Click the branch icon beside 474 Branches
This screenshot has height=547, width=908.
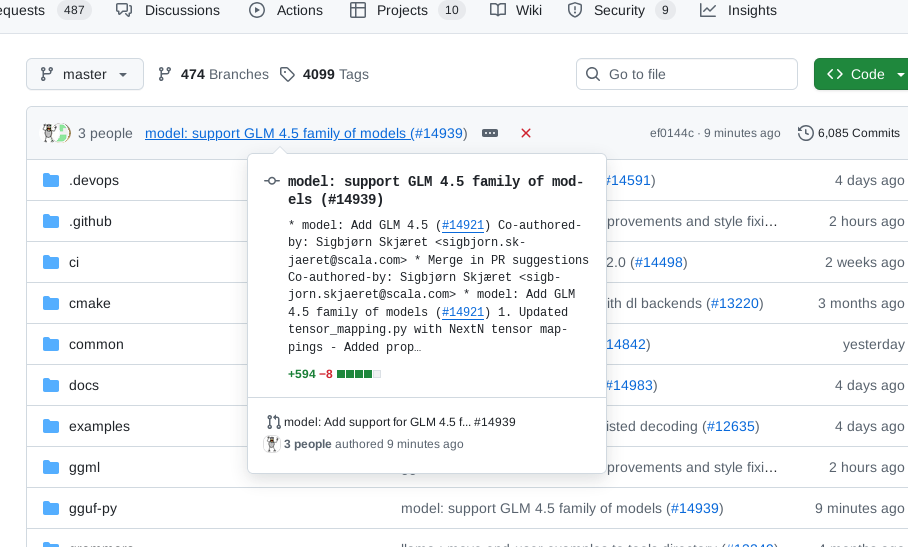click(164, 74)
